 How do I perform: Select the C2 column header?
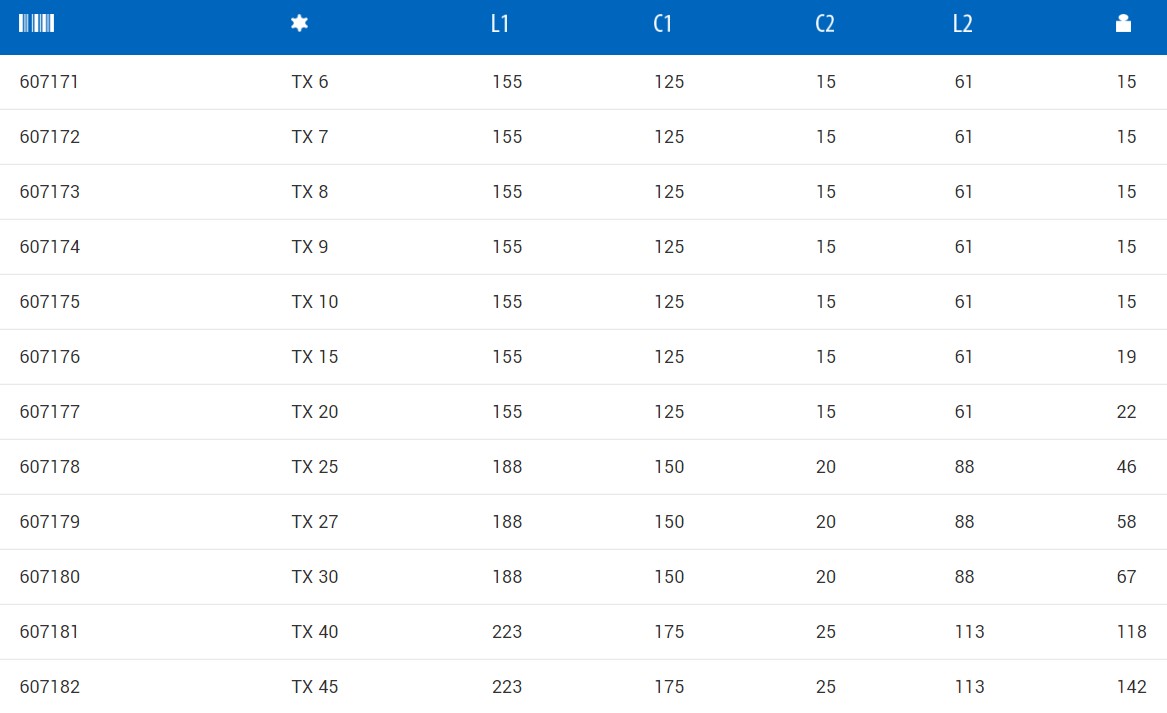click(x=825, y=24)
